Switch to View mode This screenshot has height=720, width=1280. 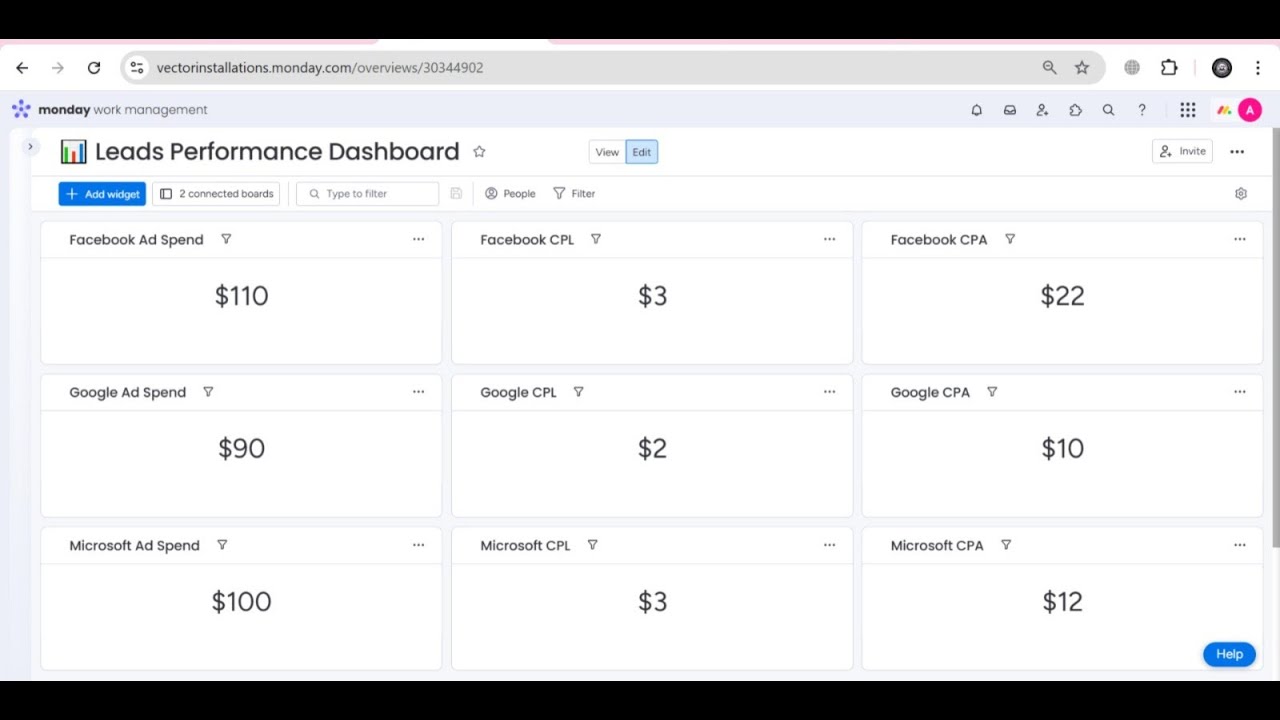[x=607, y=152]
